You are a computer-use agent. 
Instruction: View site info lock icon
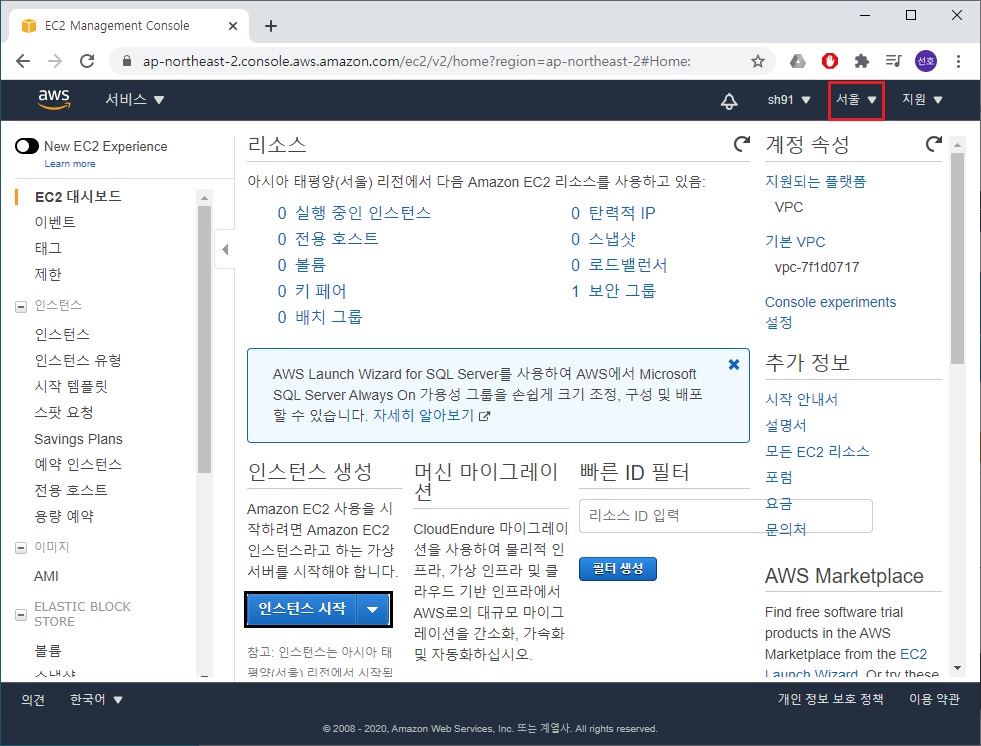127,61
